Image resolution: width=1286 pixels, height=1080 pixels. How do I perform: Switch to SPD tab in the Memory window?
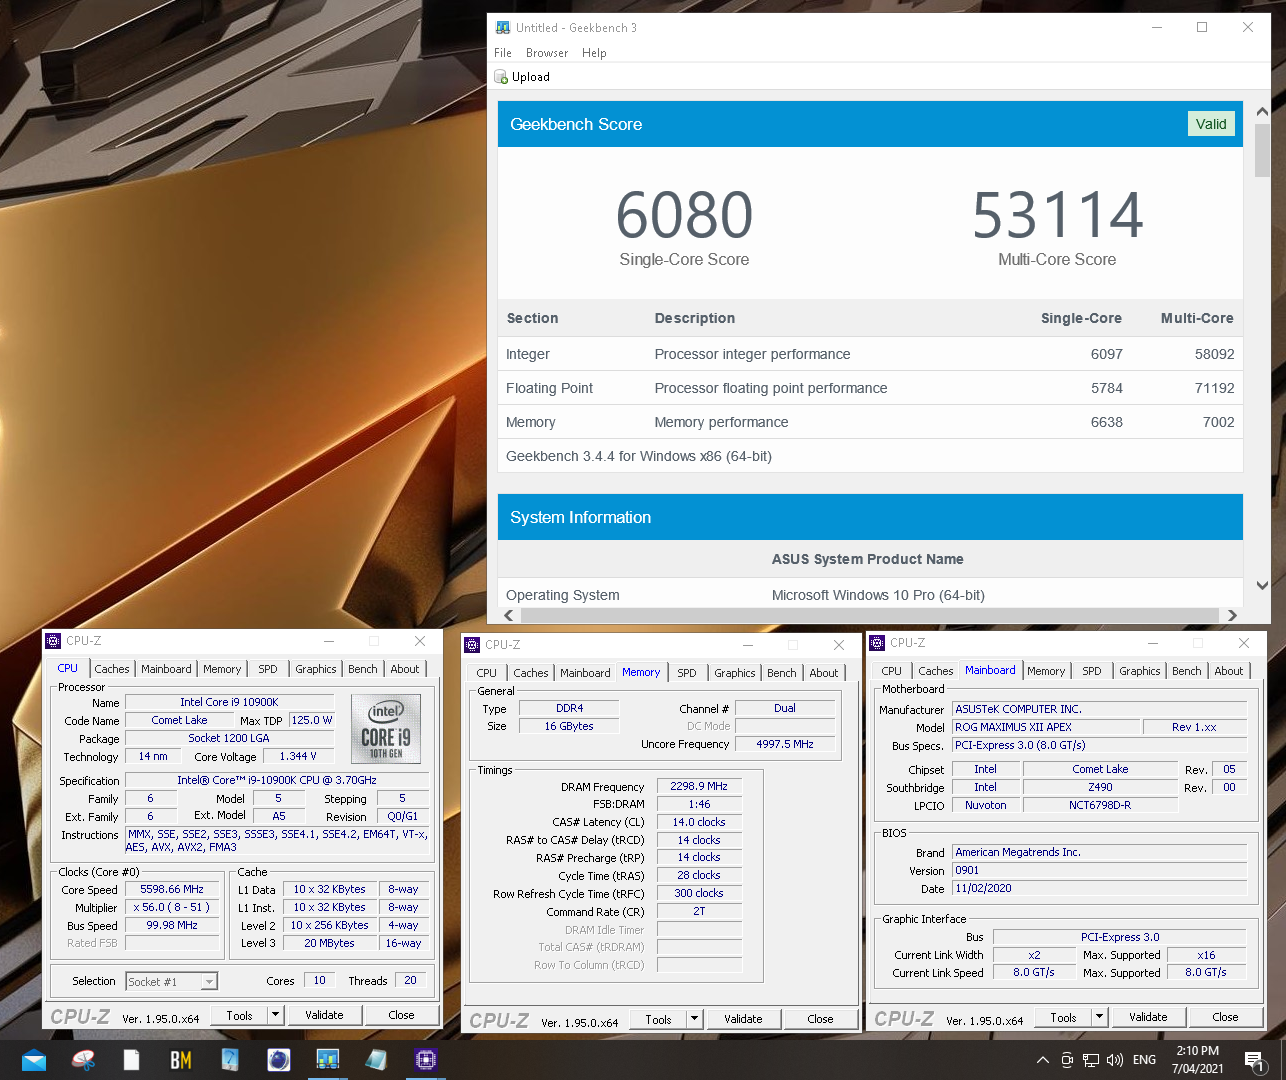[x=687, y=673]
